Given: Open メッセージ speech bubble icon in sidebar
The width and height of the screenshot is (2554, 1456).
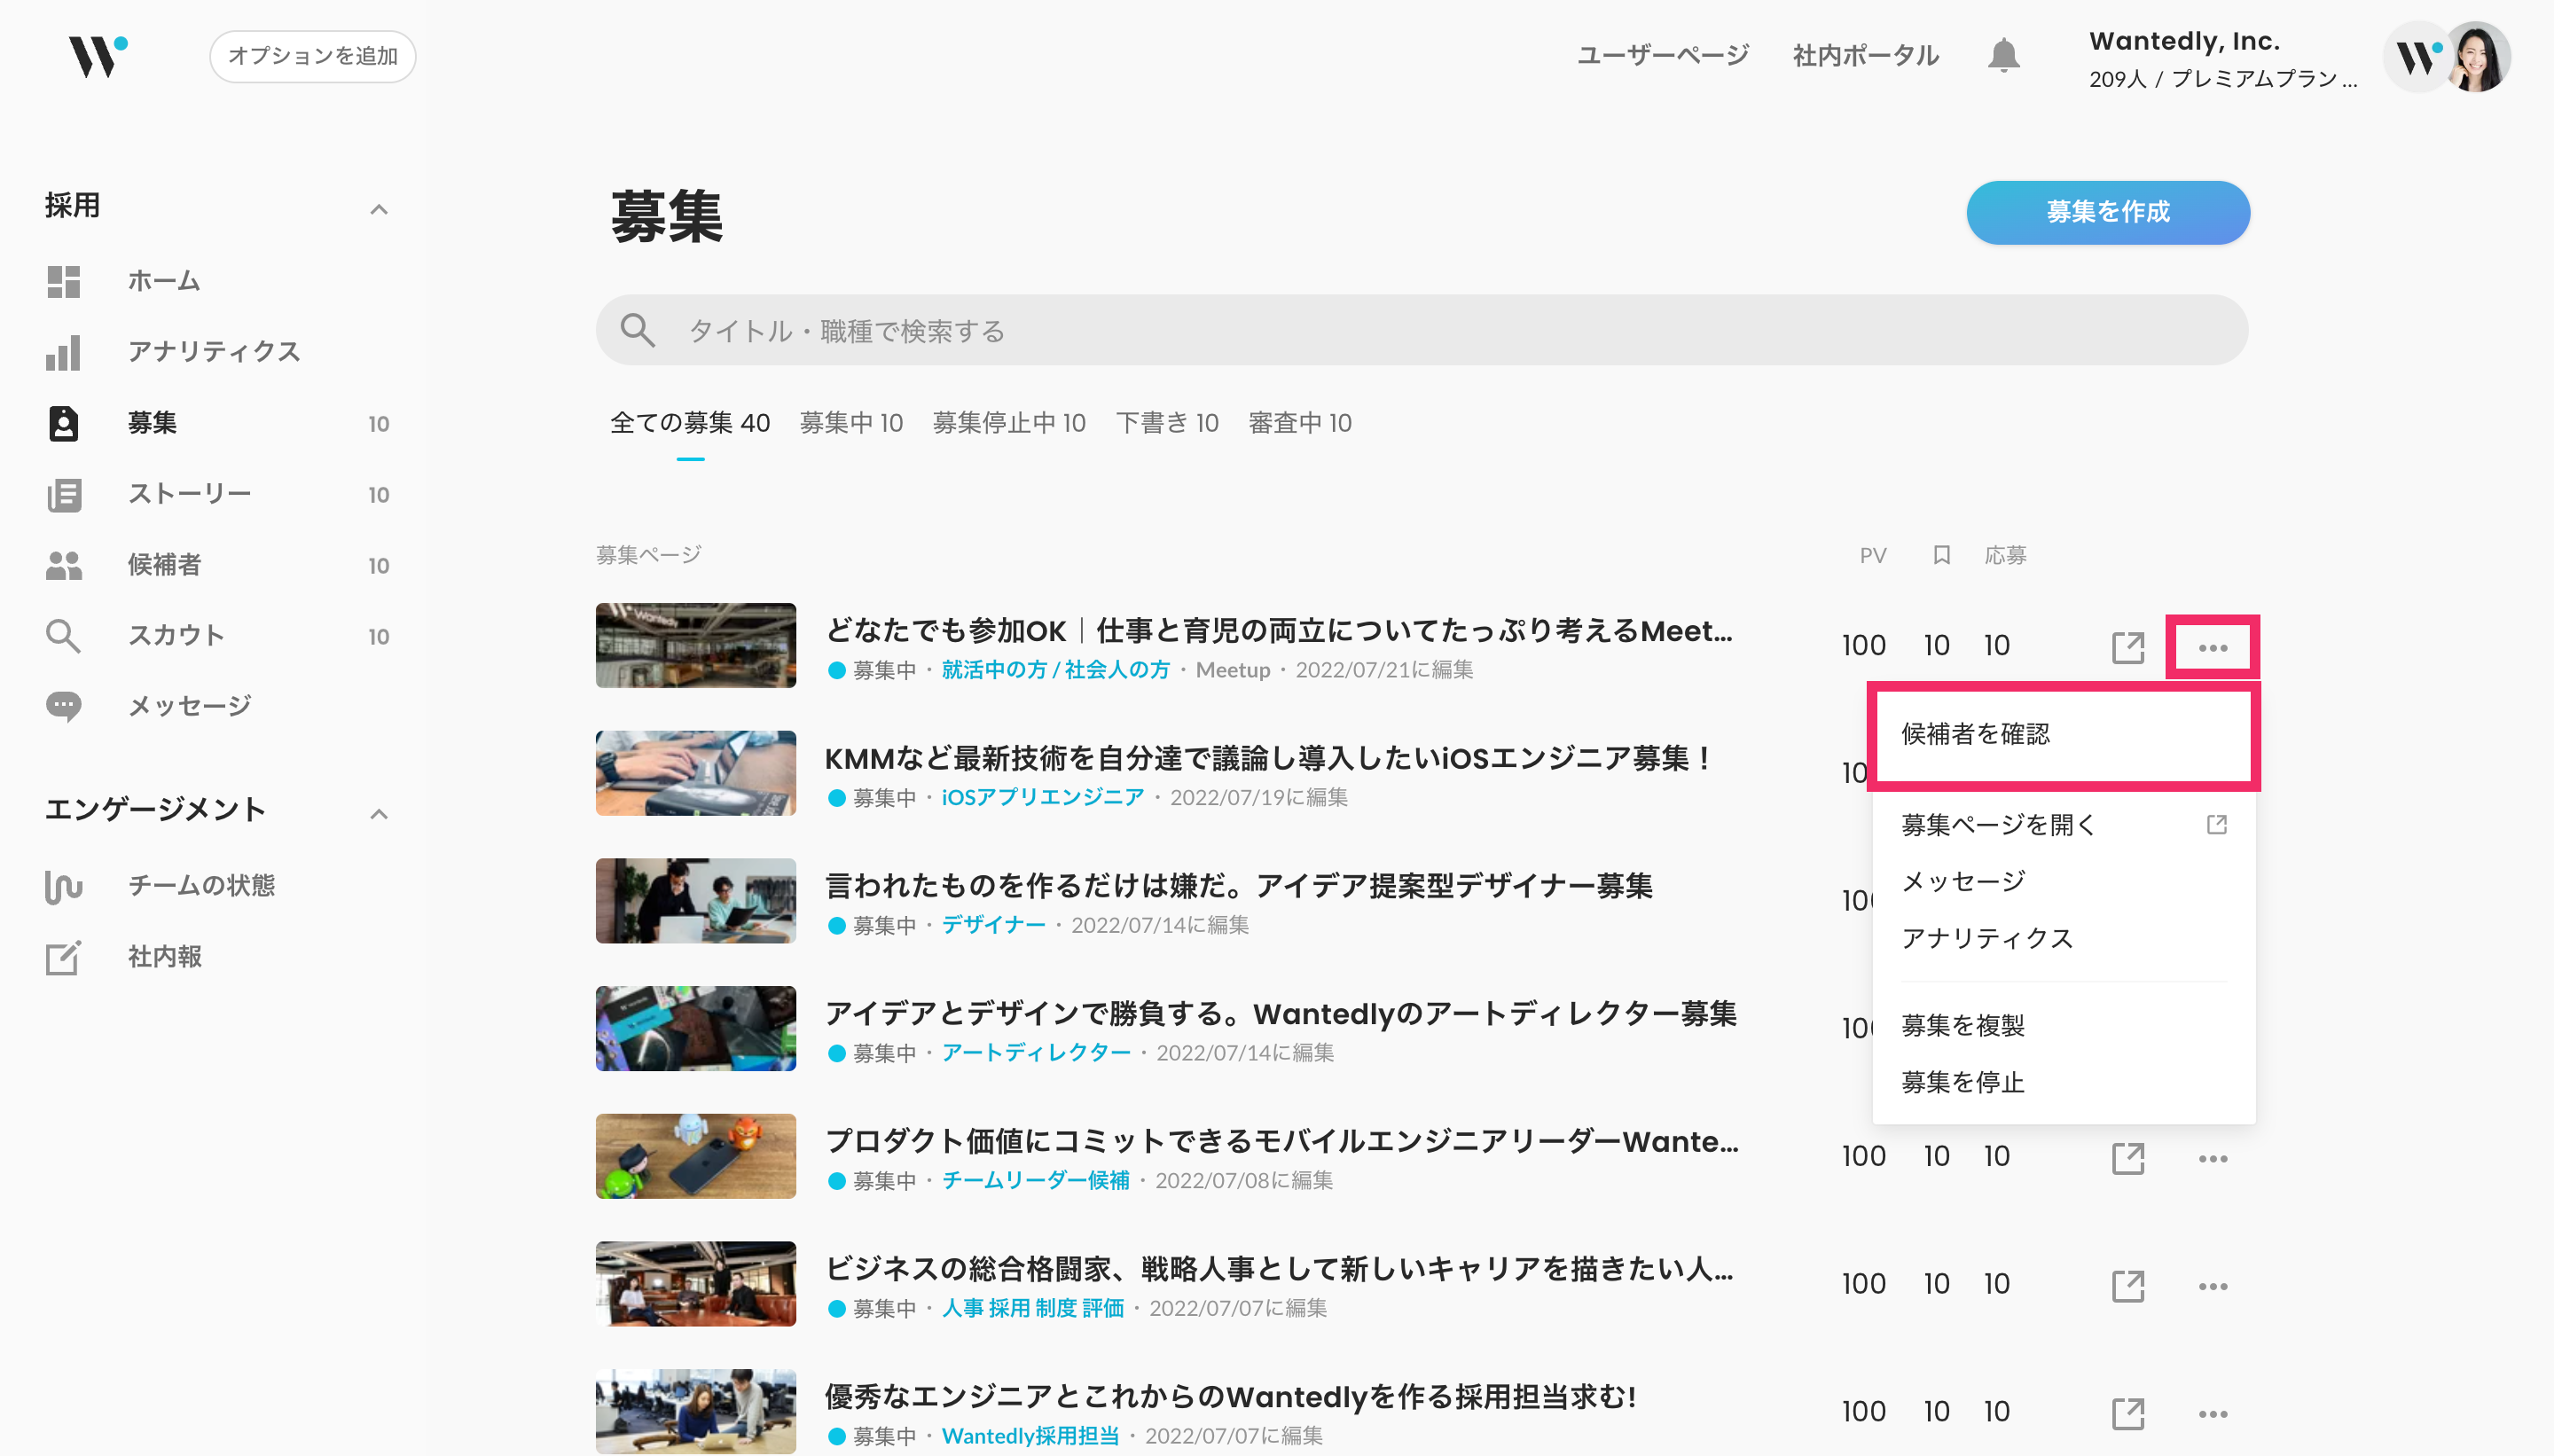Looking at the screenshot, I should [64, 706].
